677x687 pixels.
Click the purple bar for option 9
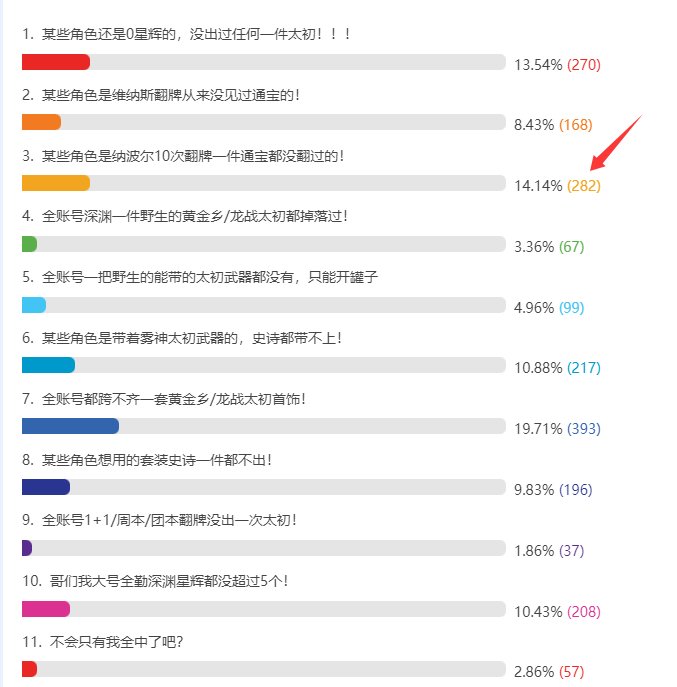[27, 548]
